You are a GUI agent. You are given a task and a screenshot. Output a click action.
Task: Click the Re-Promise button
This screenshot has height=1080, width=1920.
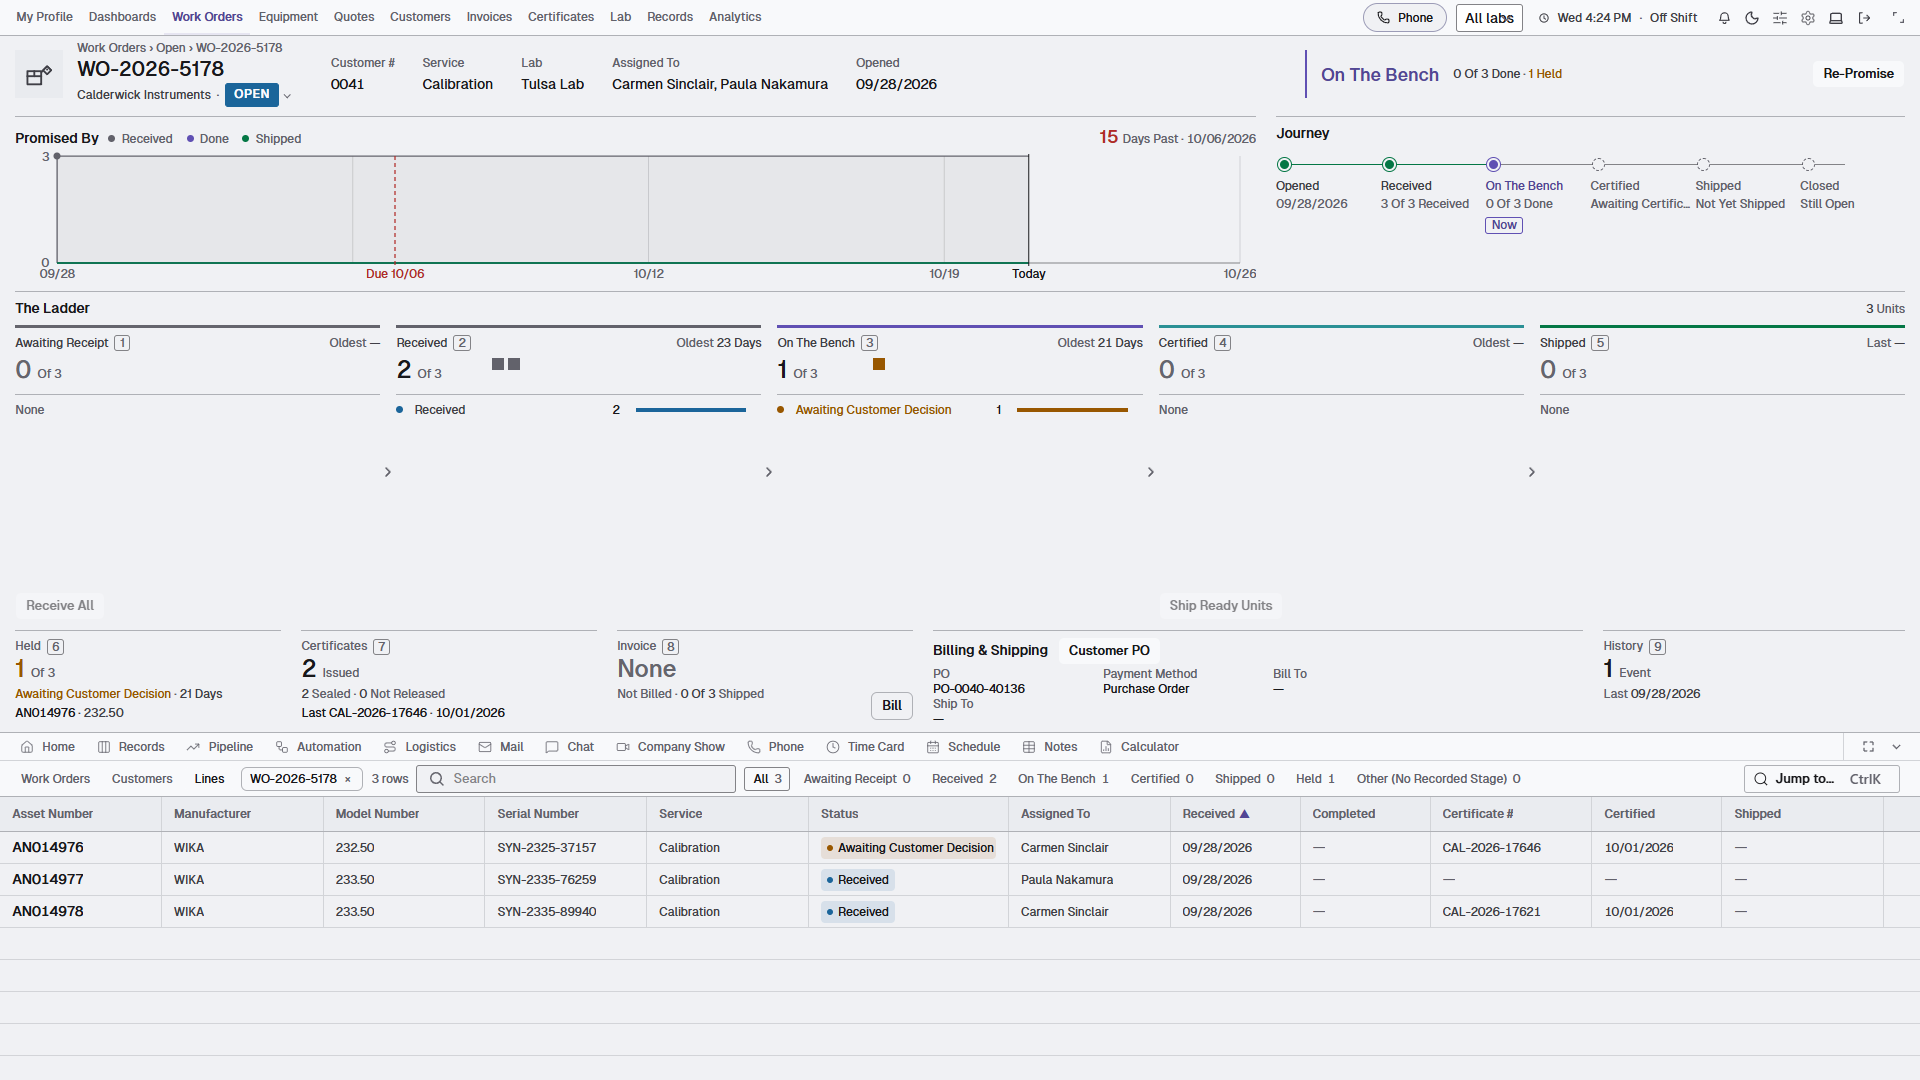click(x=1858, y=74)
